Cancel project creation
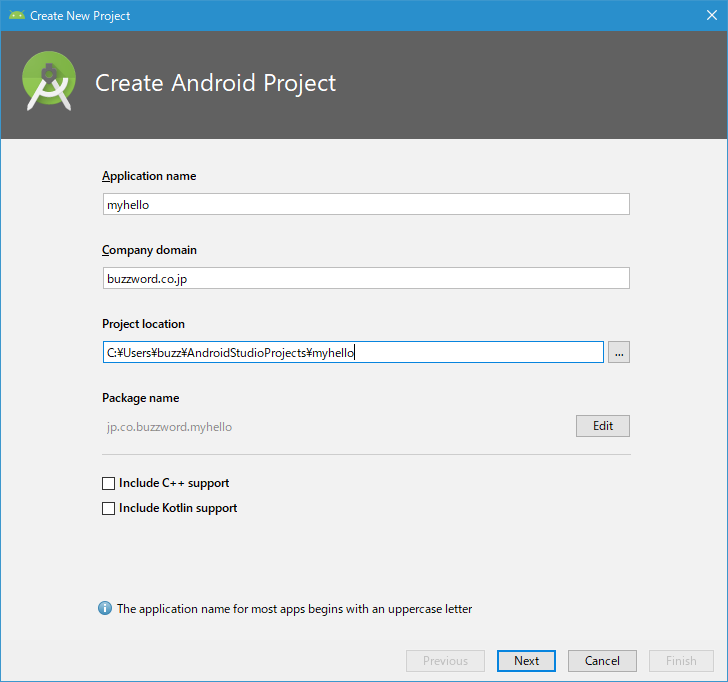Screen dimensions: 728x682 (x=602, y=661)
